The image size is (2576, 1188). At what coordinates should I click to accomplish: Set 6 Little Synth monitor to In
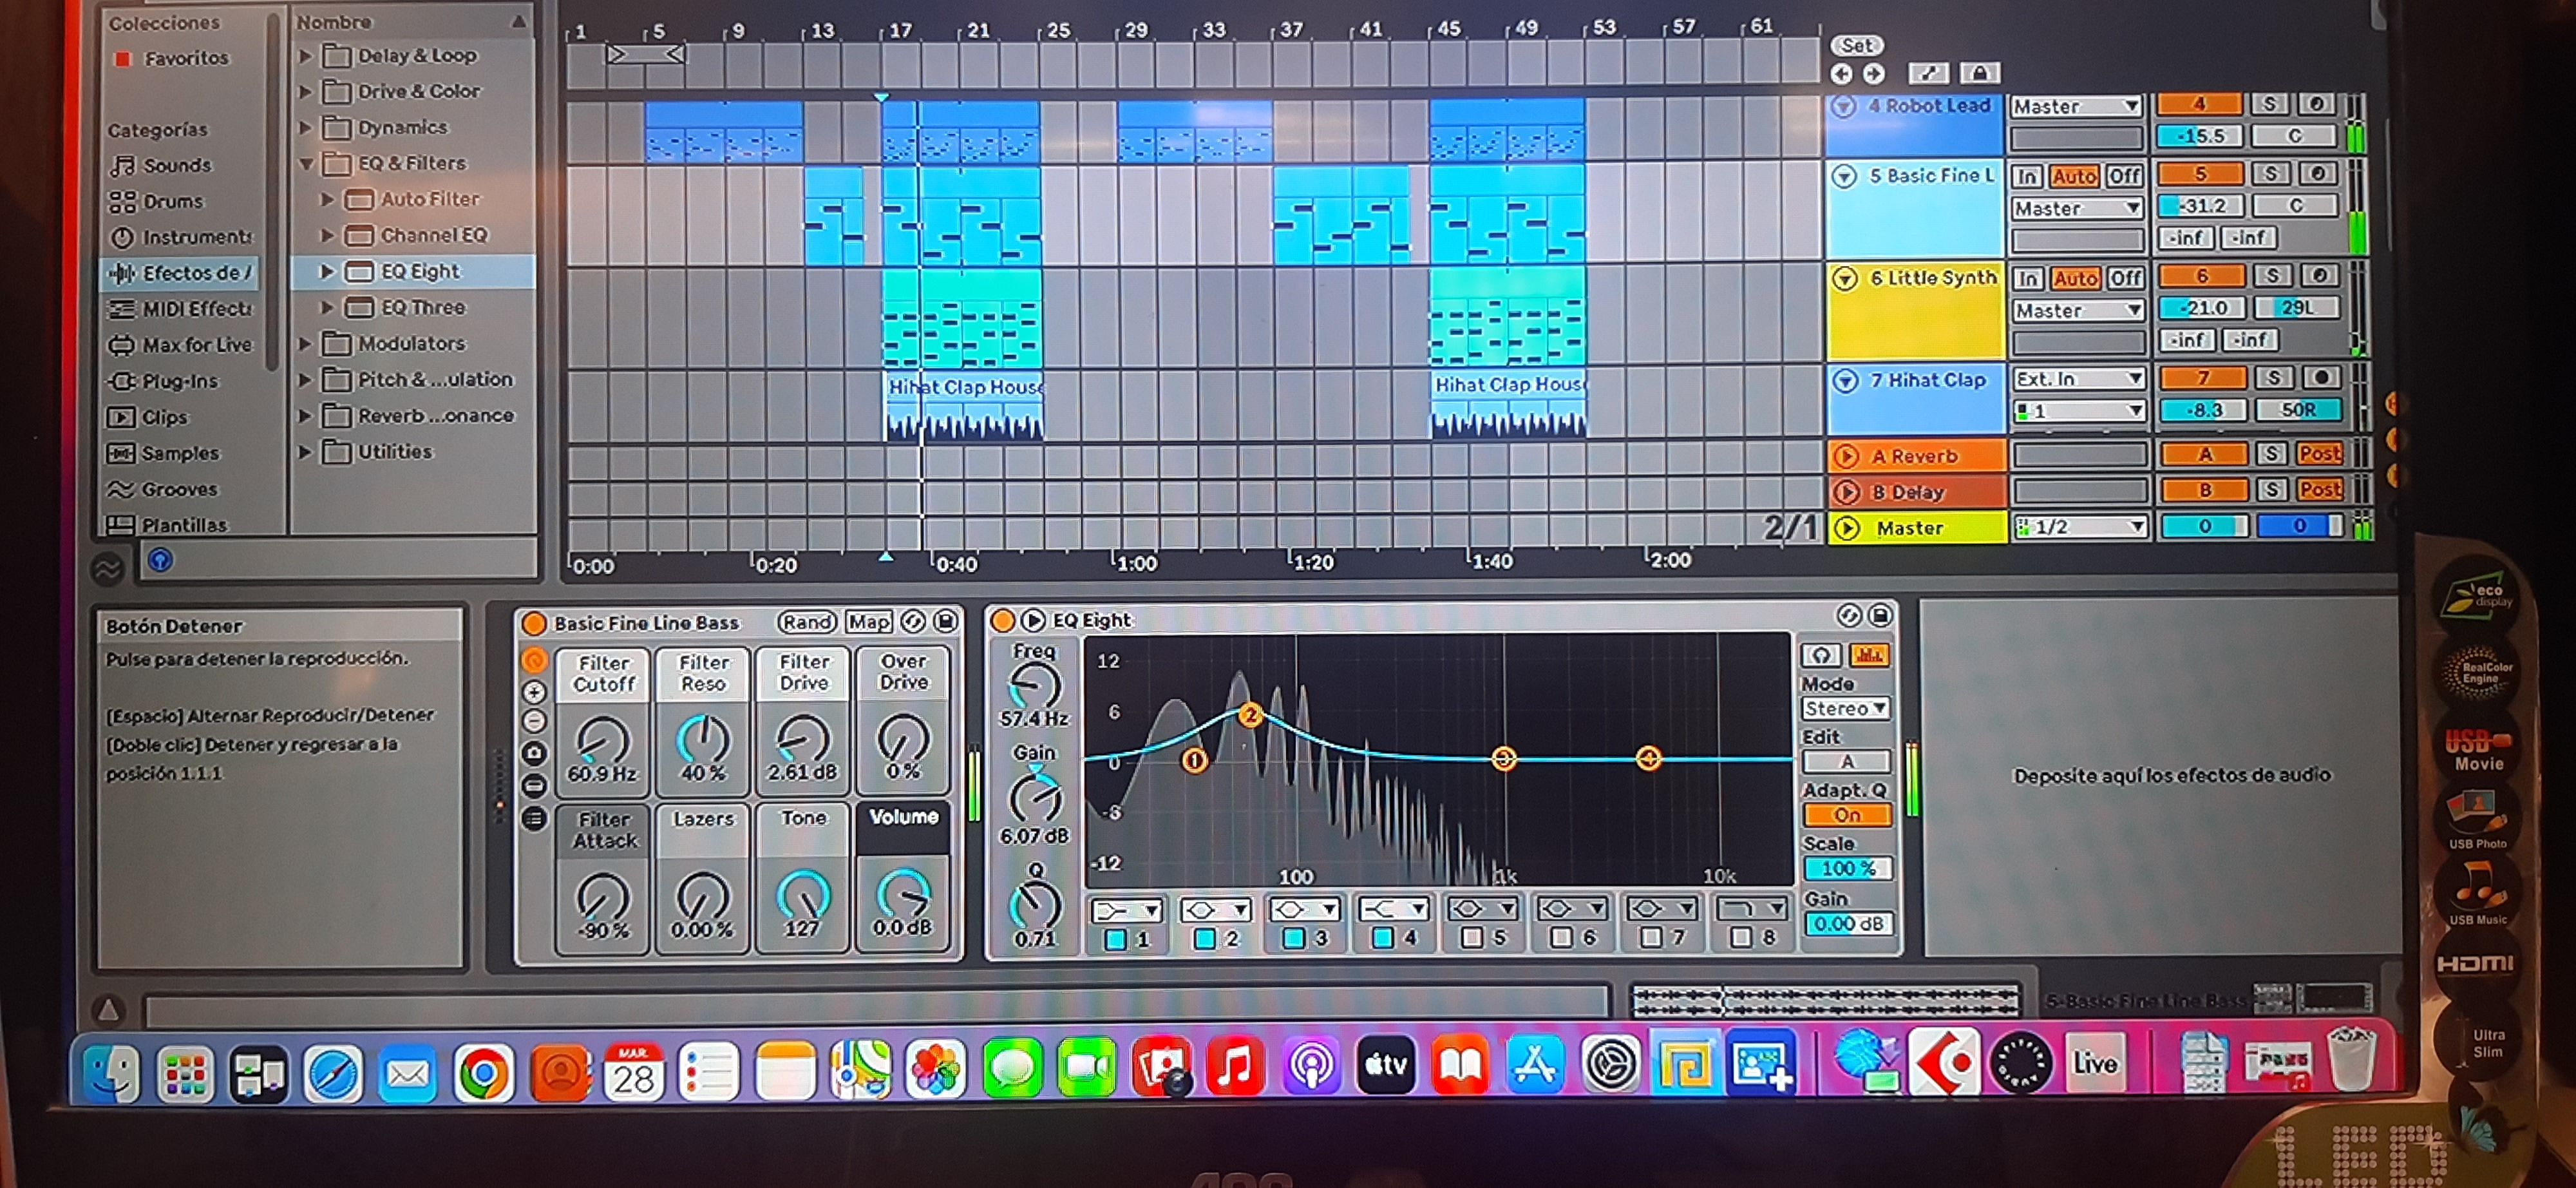click(x=2027, y=278)
